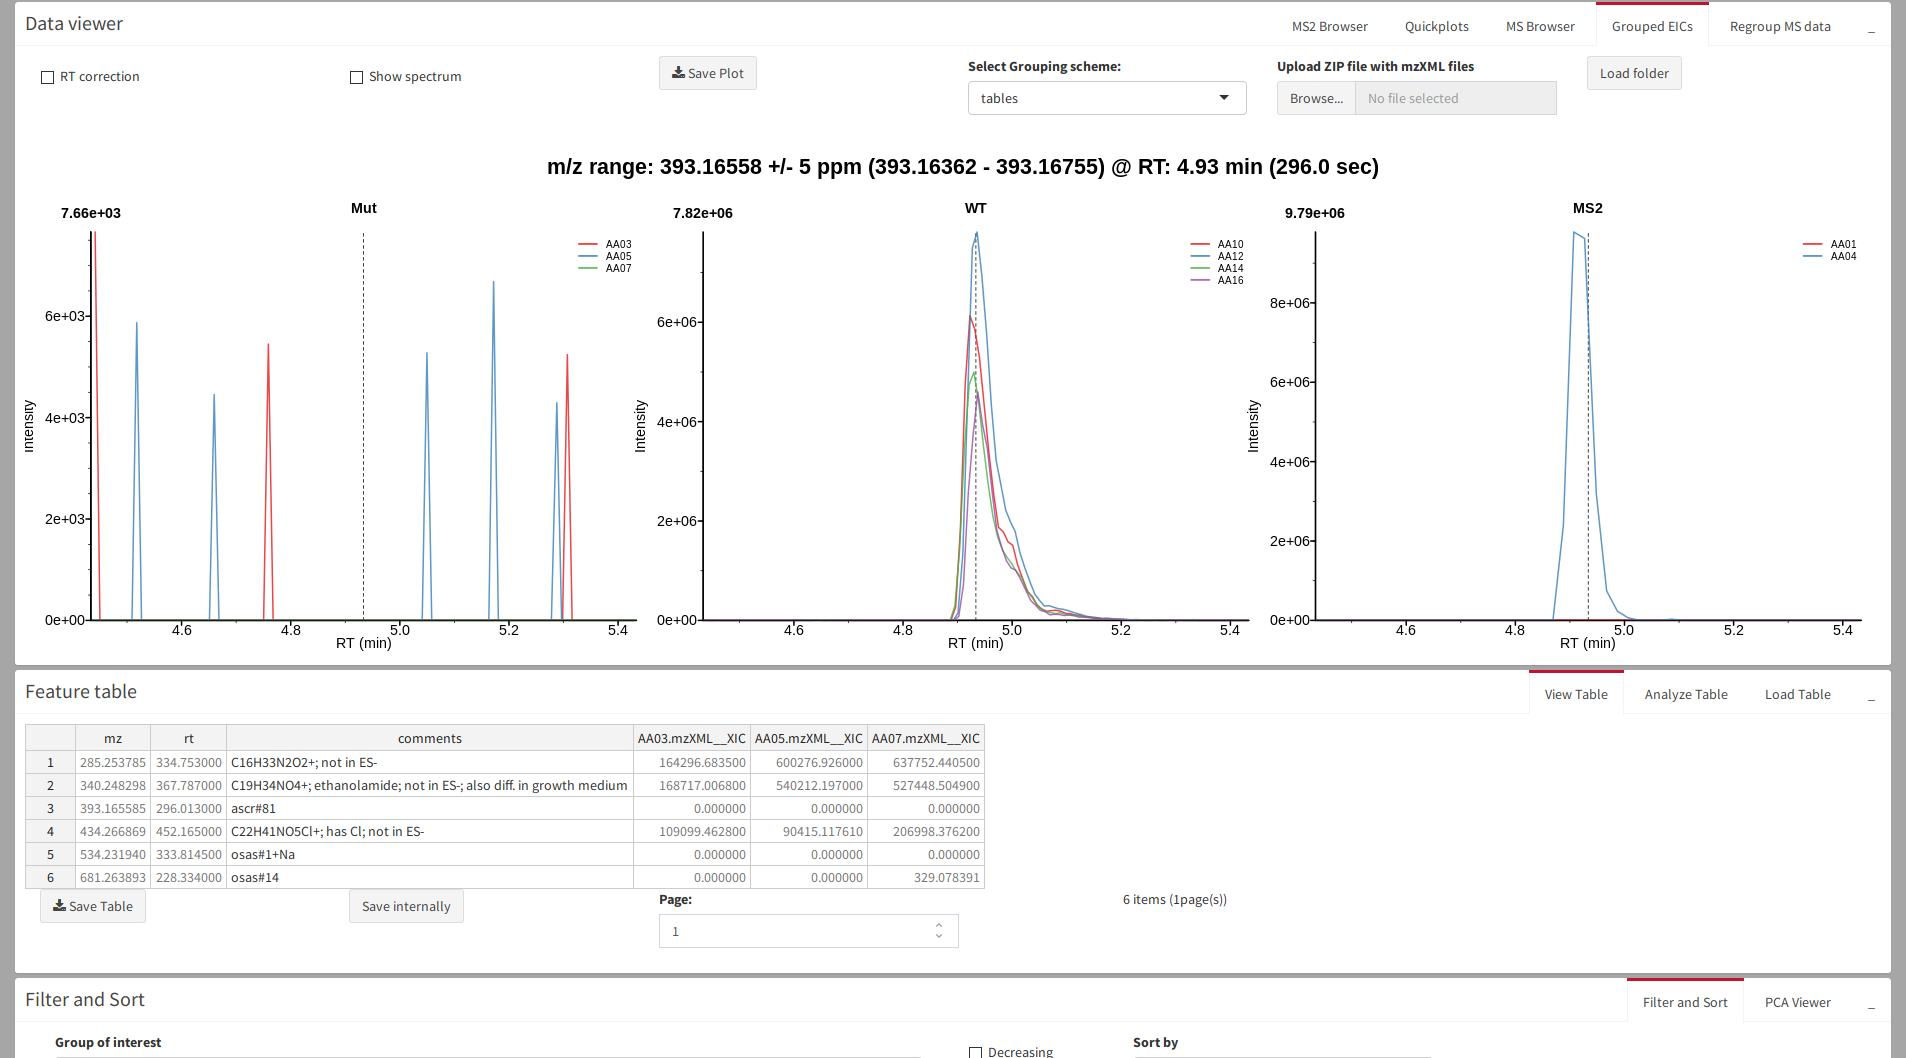Screen dimensions: 1906x1058
Task: Switch to the MS2 Browser tab
Action: [x=1329, y=27]
